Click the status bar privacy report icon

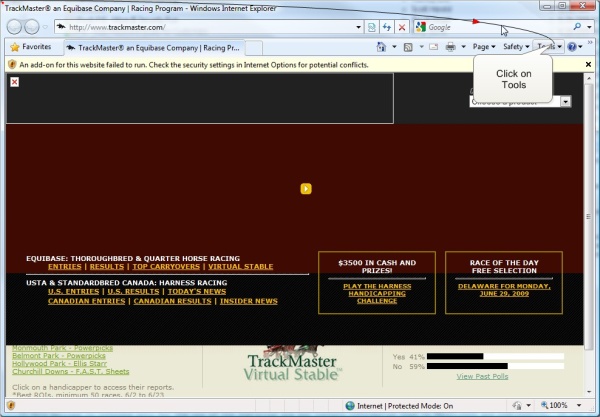coord(517,406)
